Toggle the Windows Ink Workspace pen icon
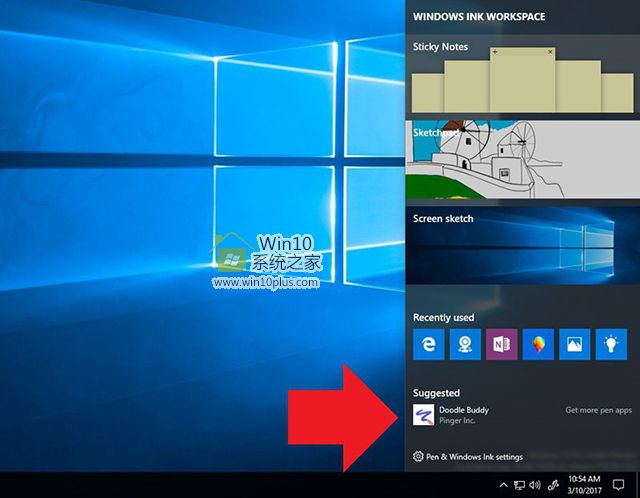The height and width of the screenshot is (498, 640). [x=553, y=485]
